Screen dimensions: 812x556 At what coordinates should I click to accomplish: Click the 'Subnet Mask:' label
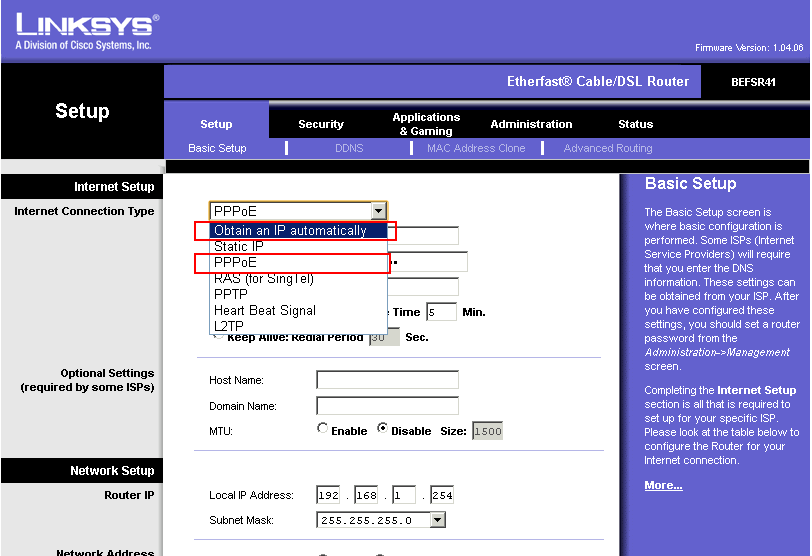241,520
